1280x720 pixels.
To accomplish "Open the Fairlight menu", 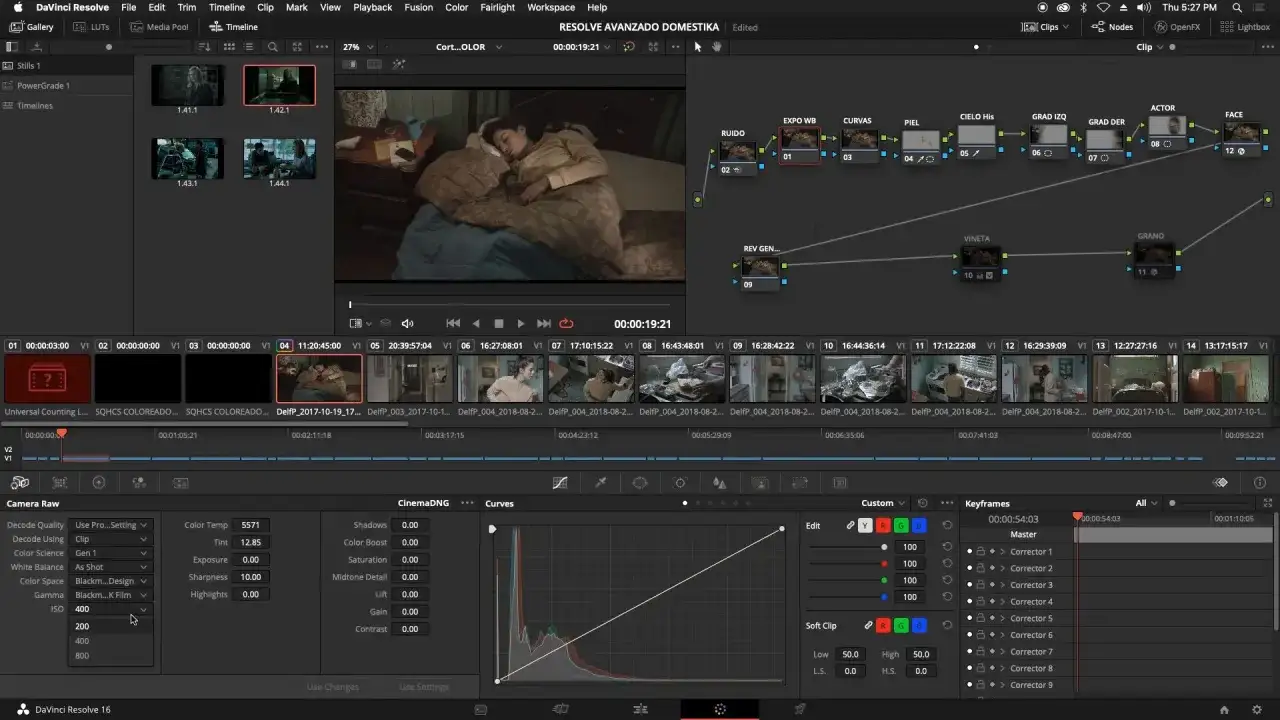I will click(497, 7).
